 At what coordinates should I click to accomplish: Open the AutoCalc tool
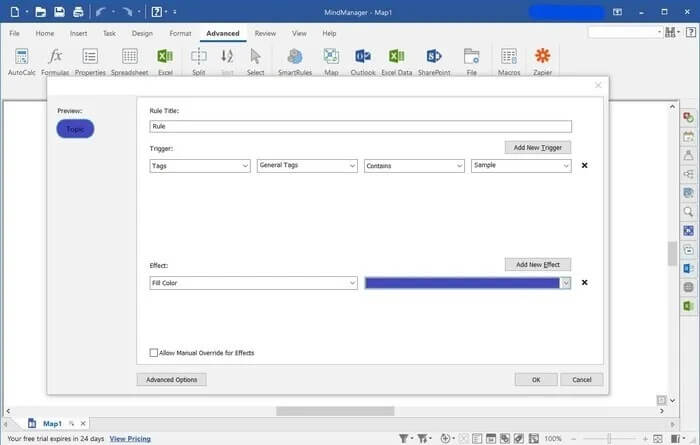21,62
